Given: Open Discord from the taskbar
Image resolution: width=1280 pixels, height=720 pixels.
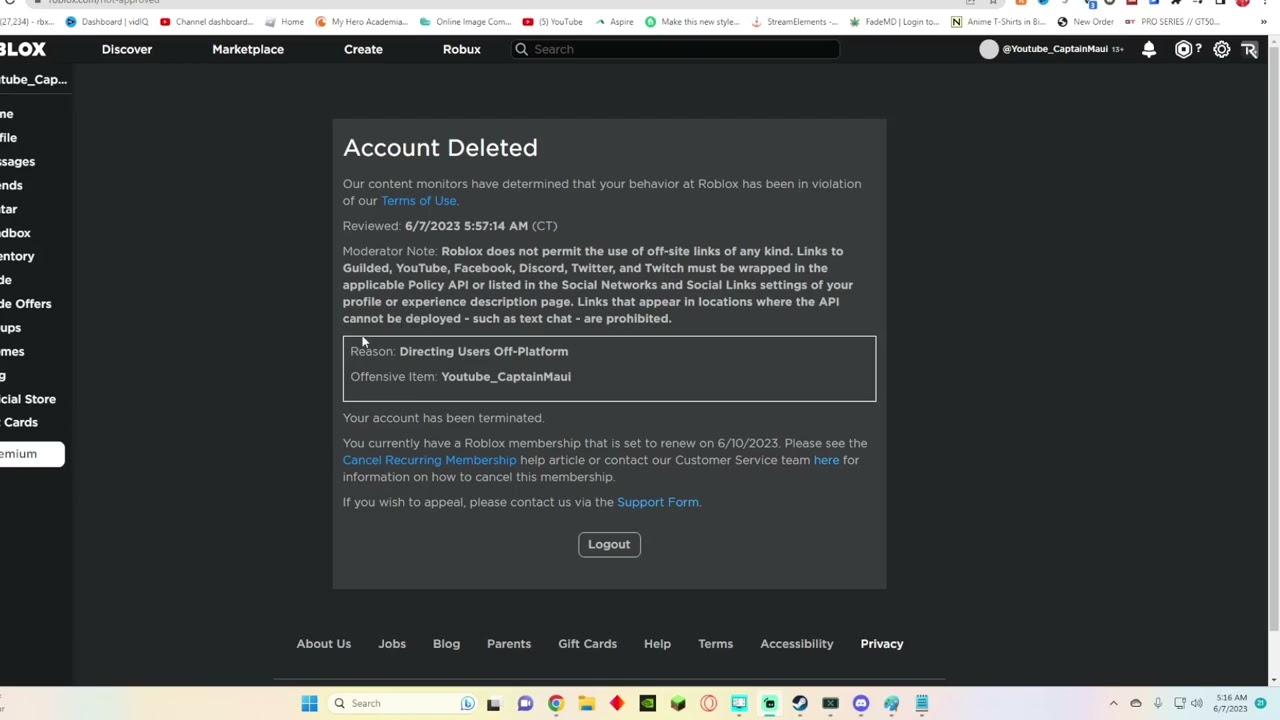Looking at the screenshot, I should 861,703.
